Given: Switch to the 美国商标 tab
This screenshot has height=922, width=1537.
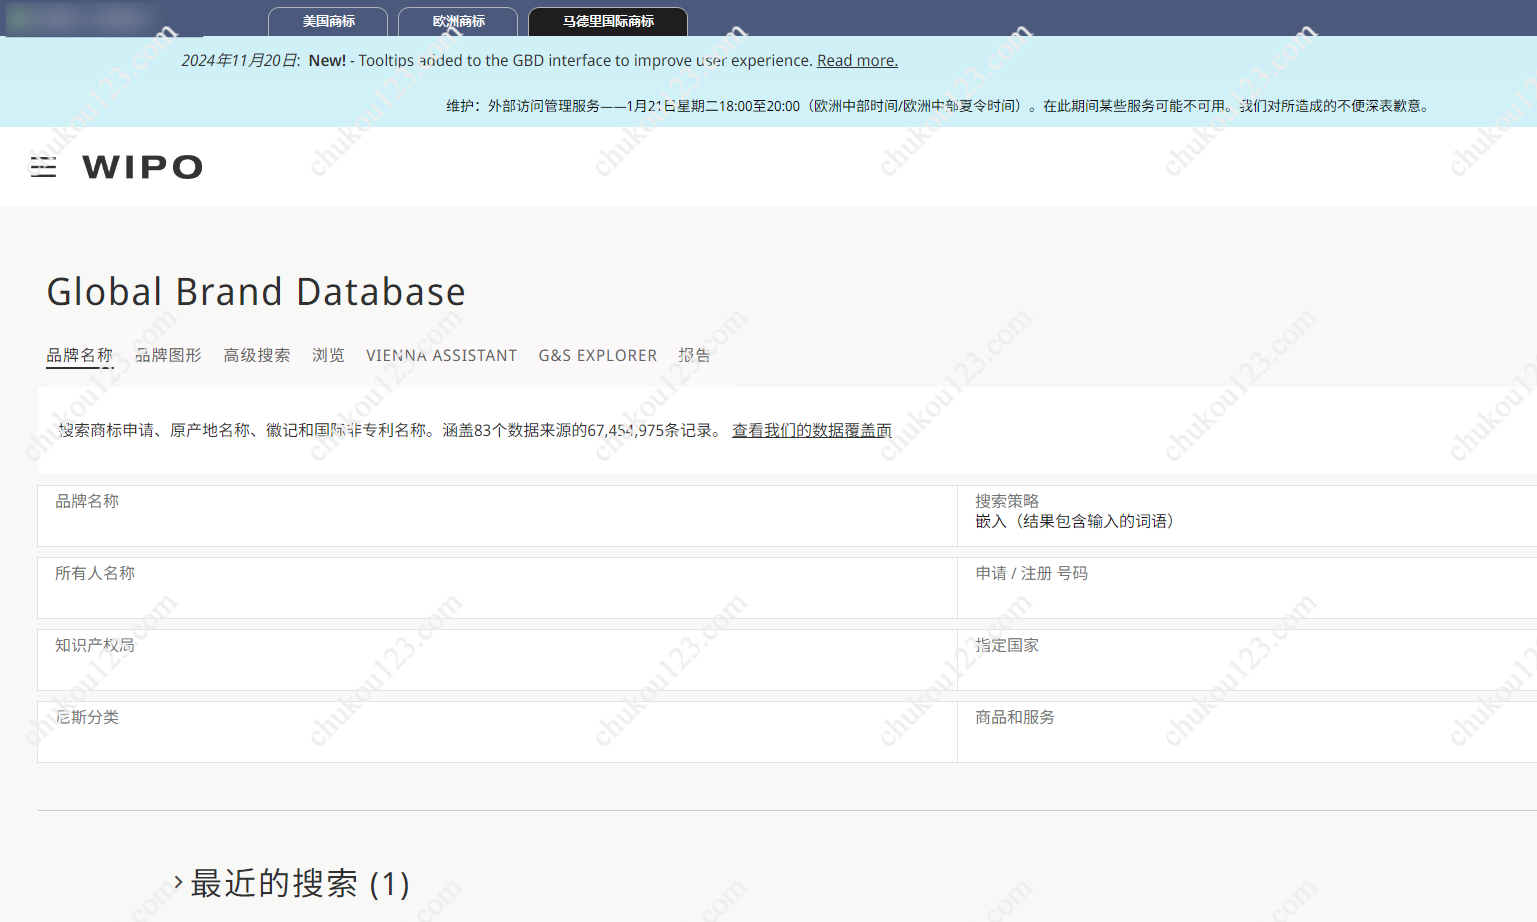Looking at the screenshot, I should pos(328,21).
